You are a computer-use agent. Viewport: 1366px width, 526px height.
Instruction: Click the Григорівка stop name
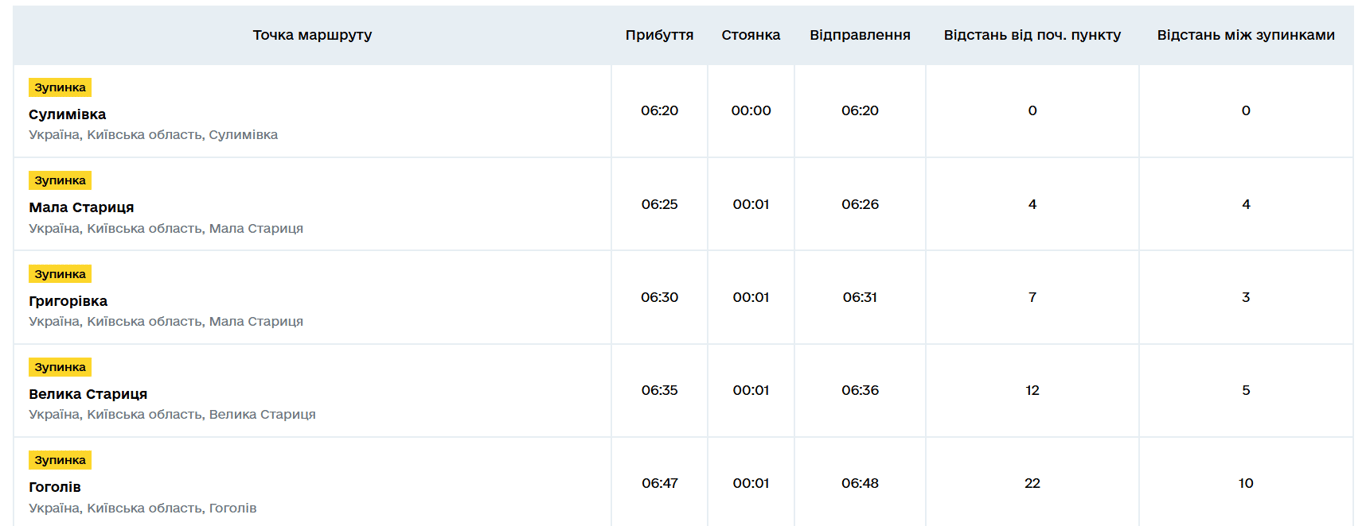tap(68, 301)
